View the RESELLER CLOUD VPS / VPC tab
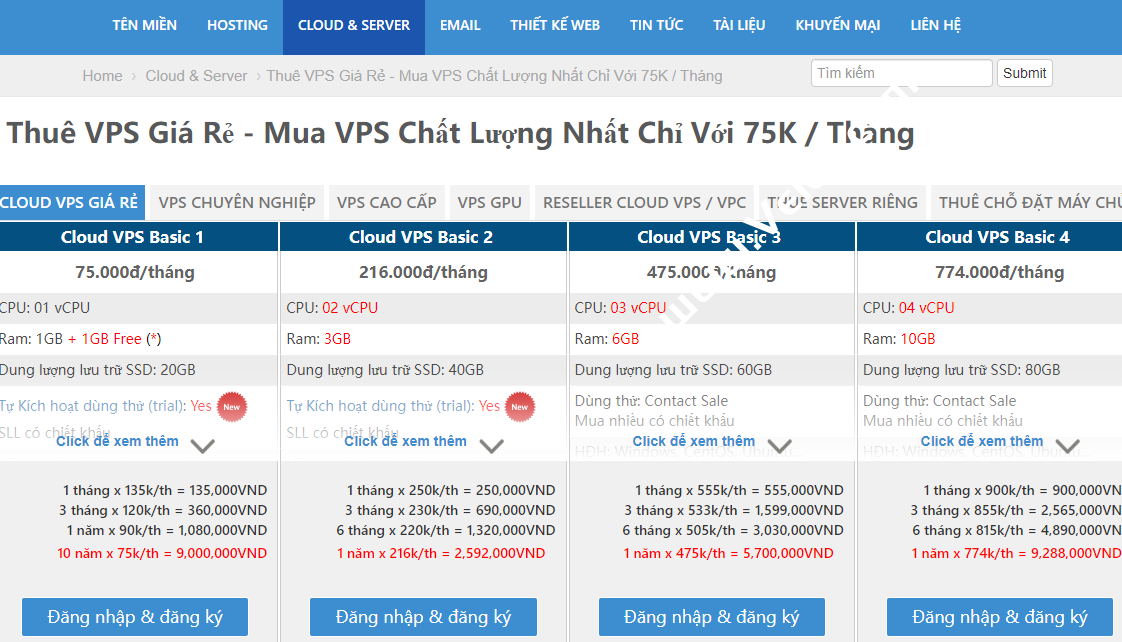The image size is (1122, 642). pyautogui.click(x=644, y=202)
